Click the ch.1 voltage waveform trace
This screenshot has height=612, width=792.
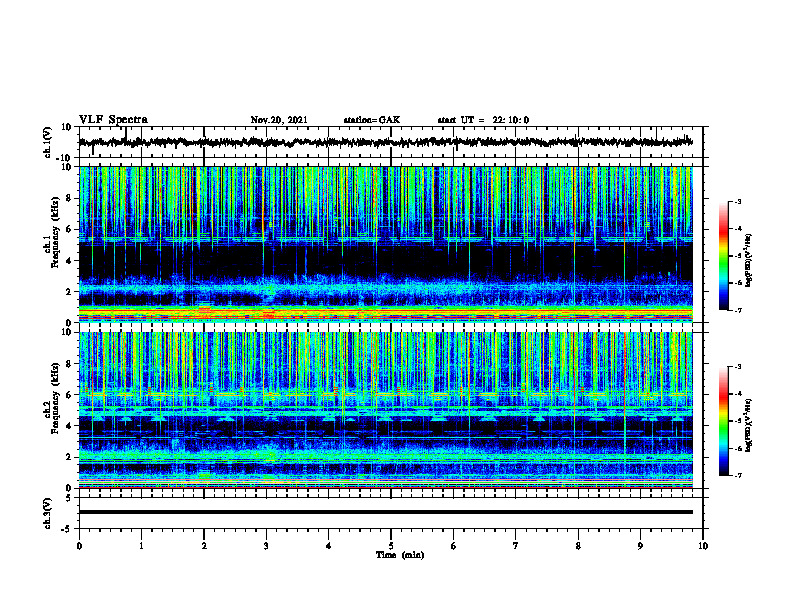[x=385, y=142]
